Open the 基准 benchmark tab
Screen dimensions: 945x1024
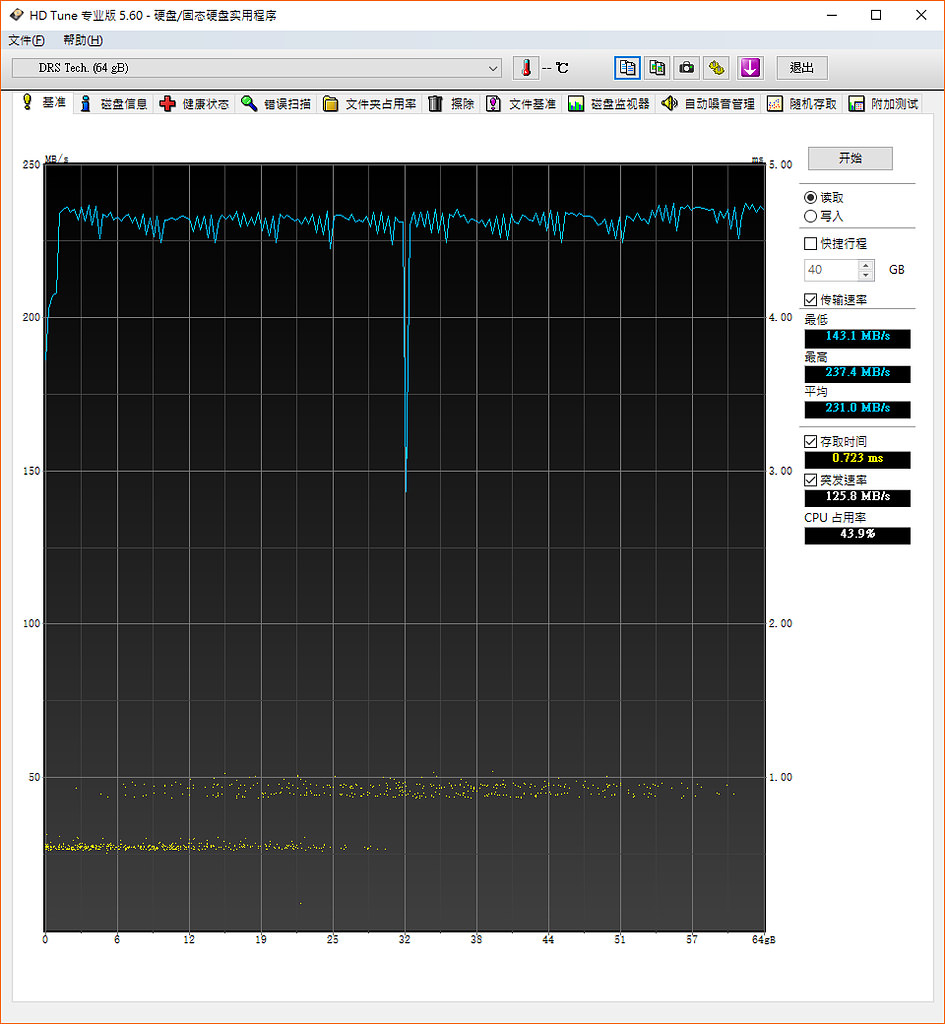tap(44, 103)
